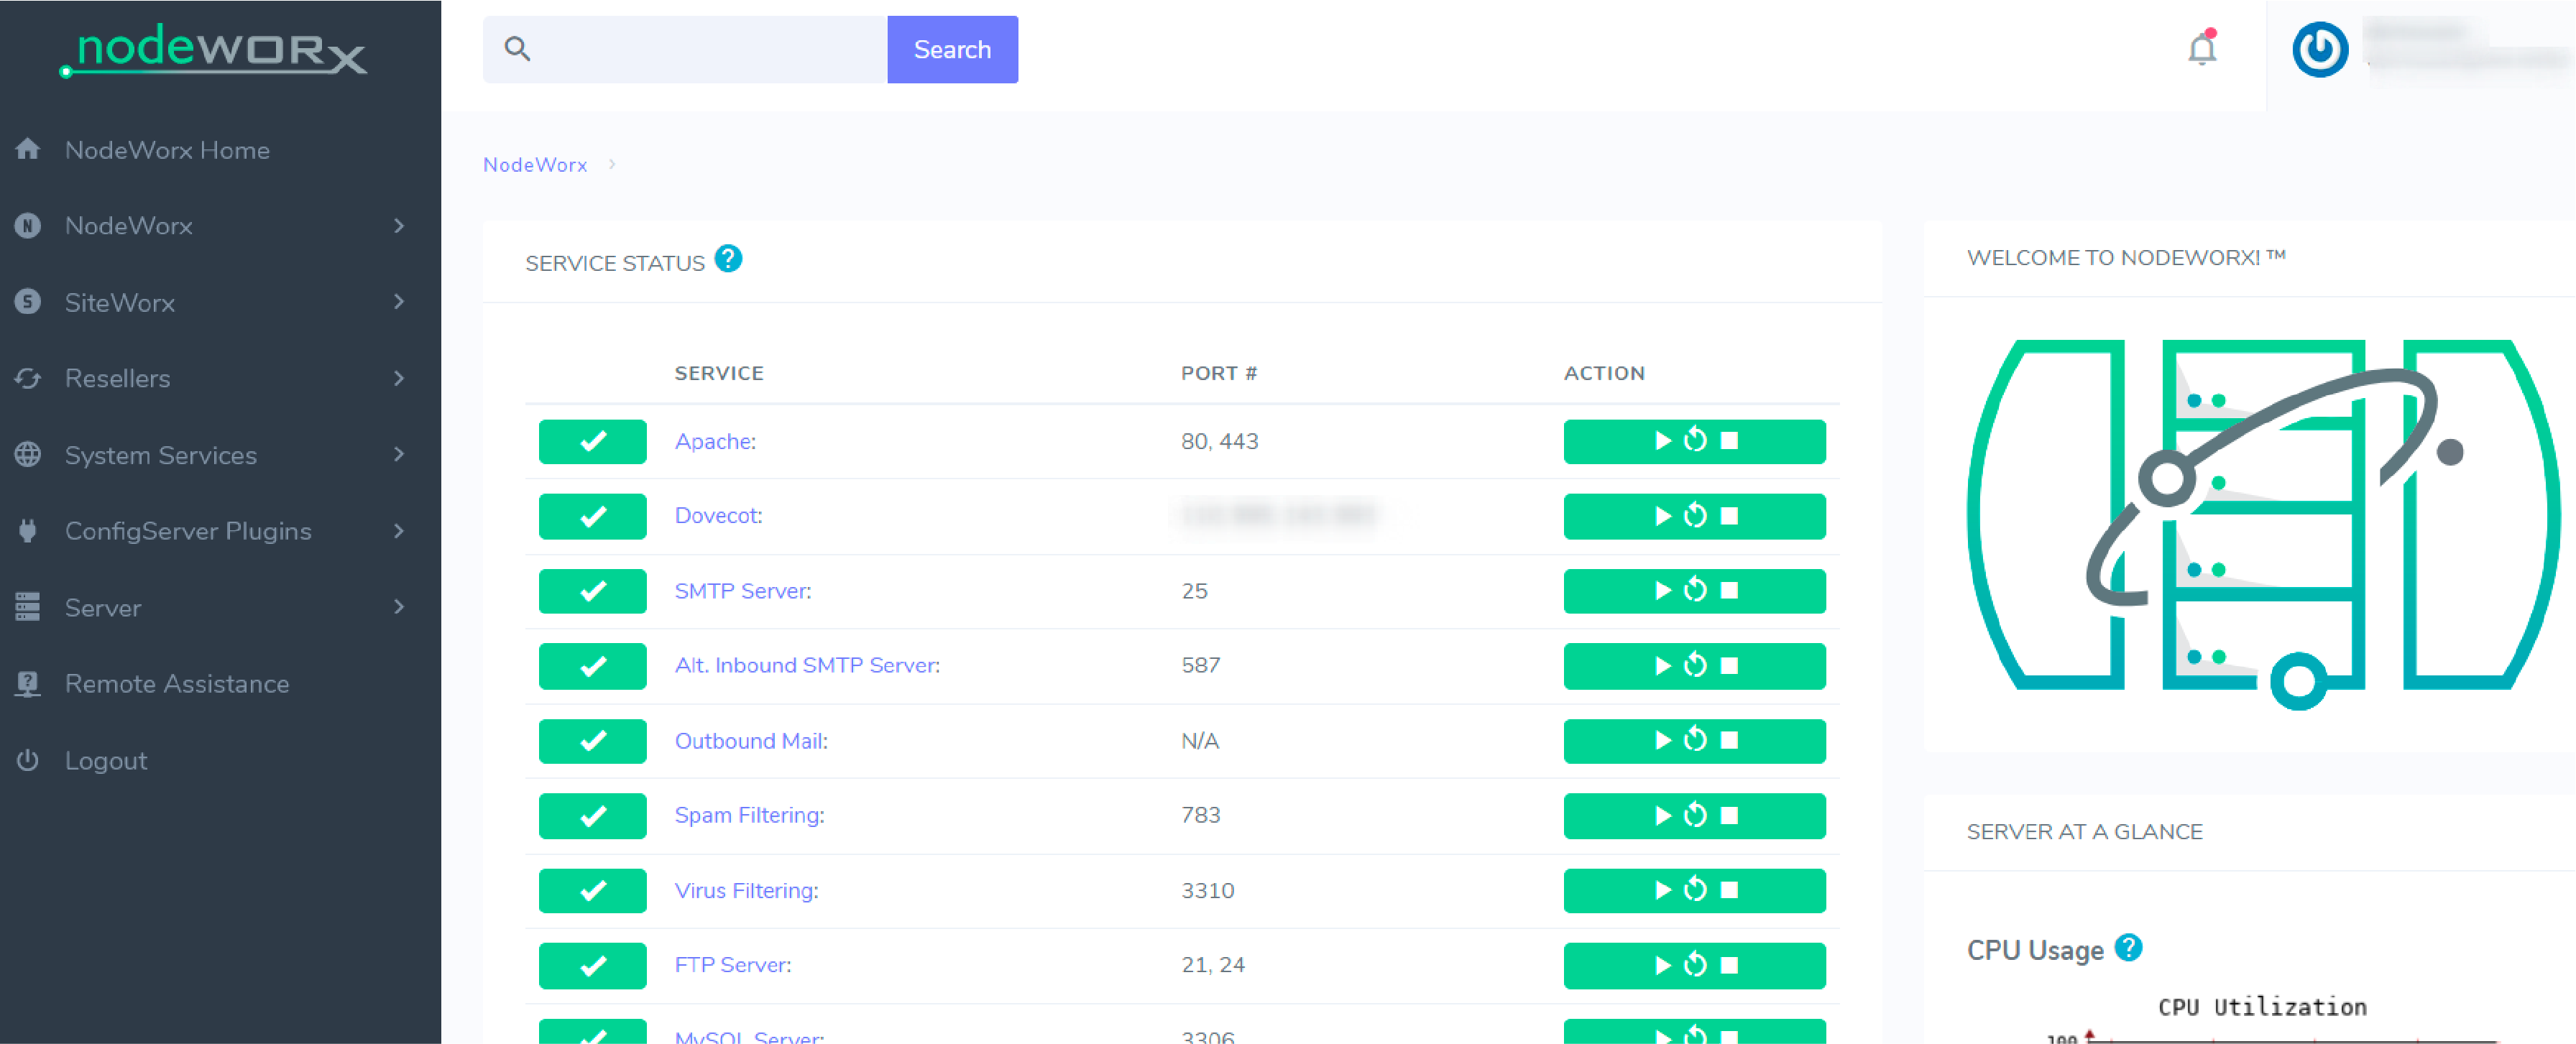Viewport: 2576px width, 1044px height.
Task: Click the notification bell icon
Action: (2202, 47)
